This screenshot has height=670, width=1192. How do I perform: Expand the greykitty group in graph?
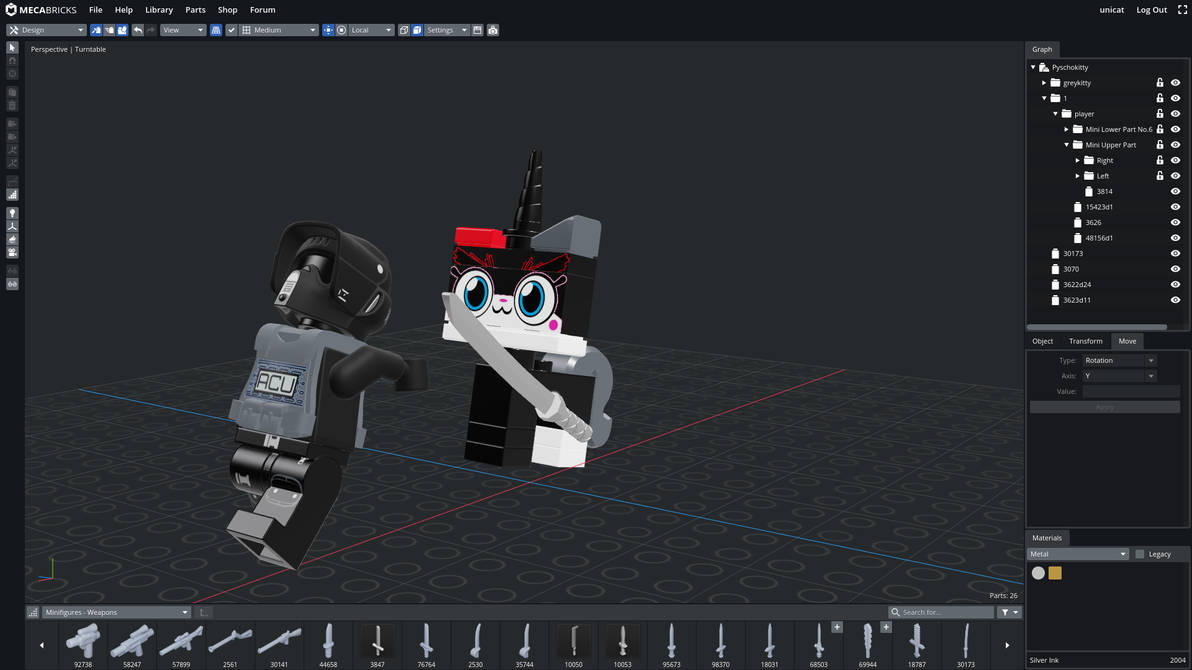tap(1044, 83)
